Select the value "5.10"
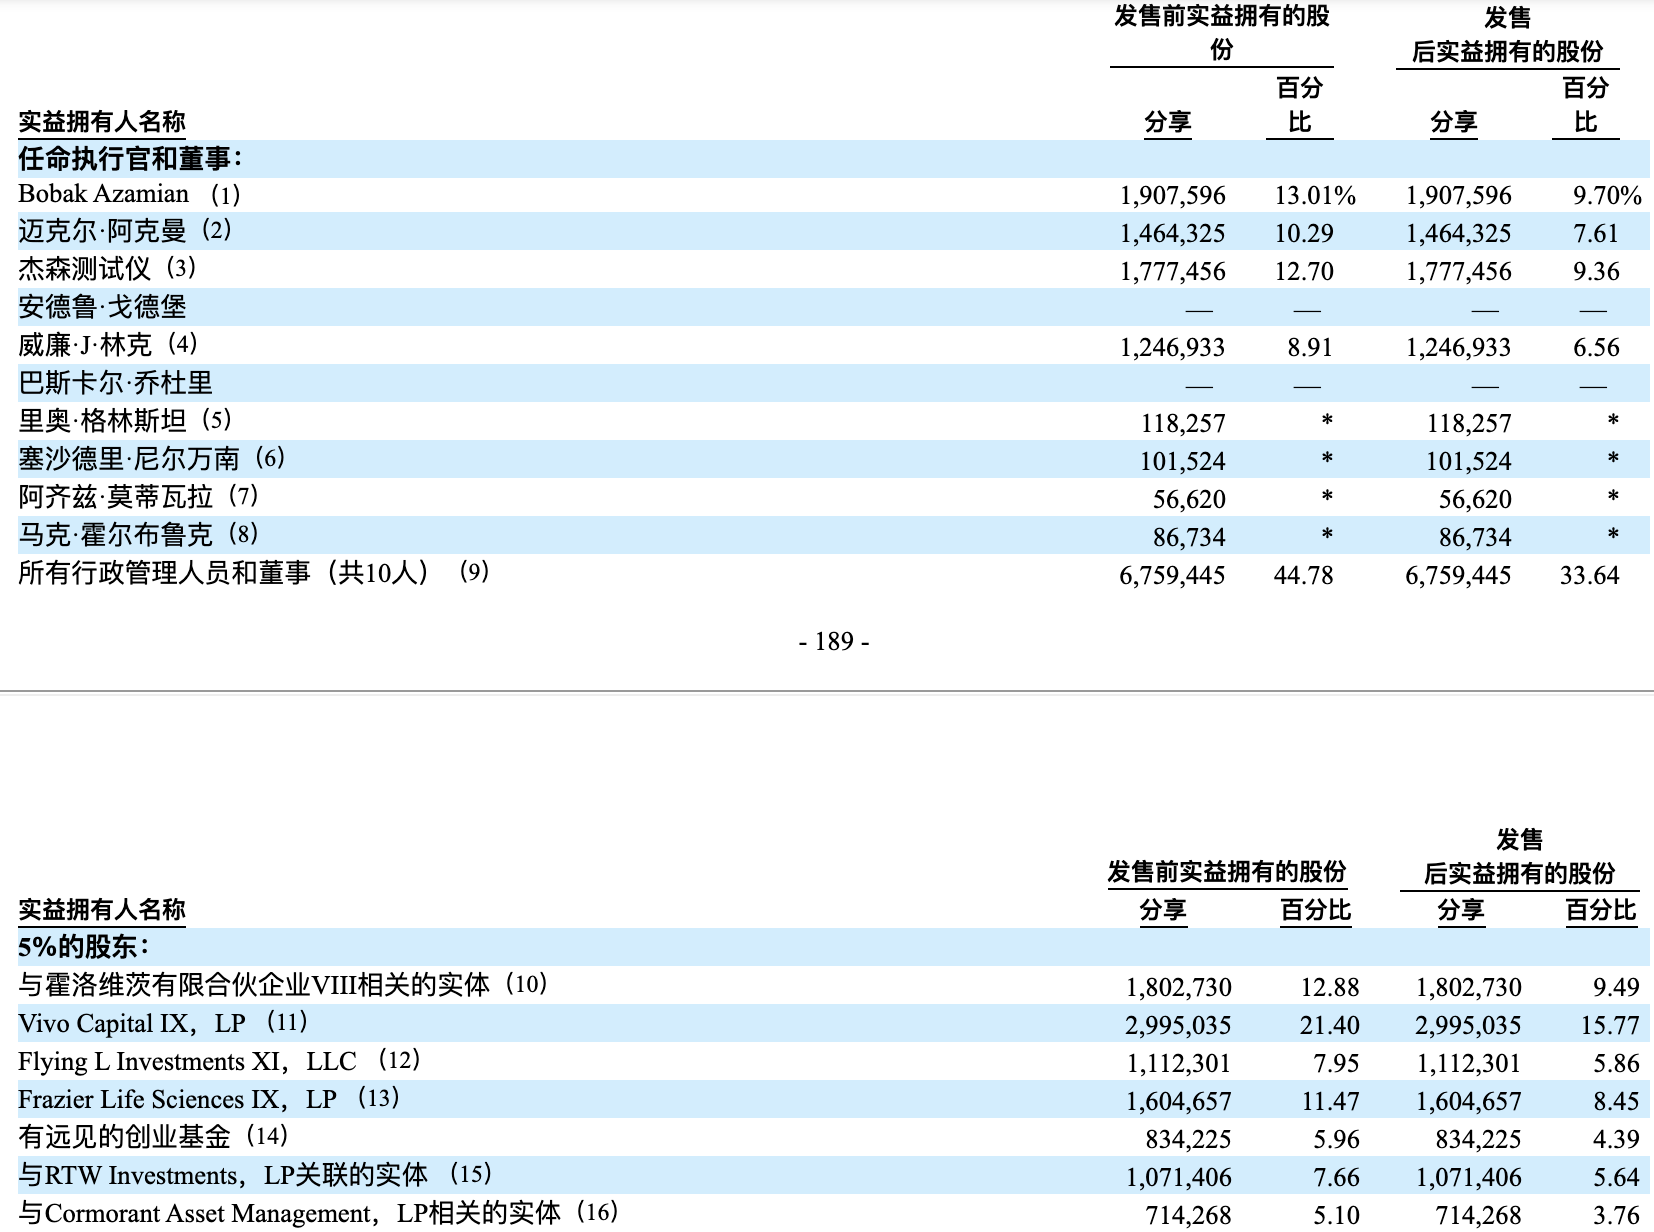 pyautogui.click(x=1336, y=1216)
